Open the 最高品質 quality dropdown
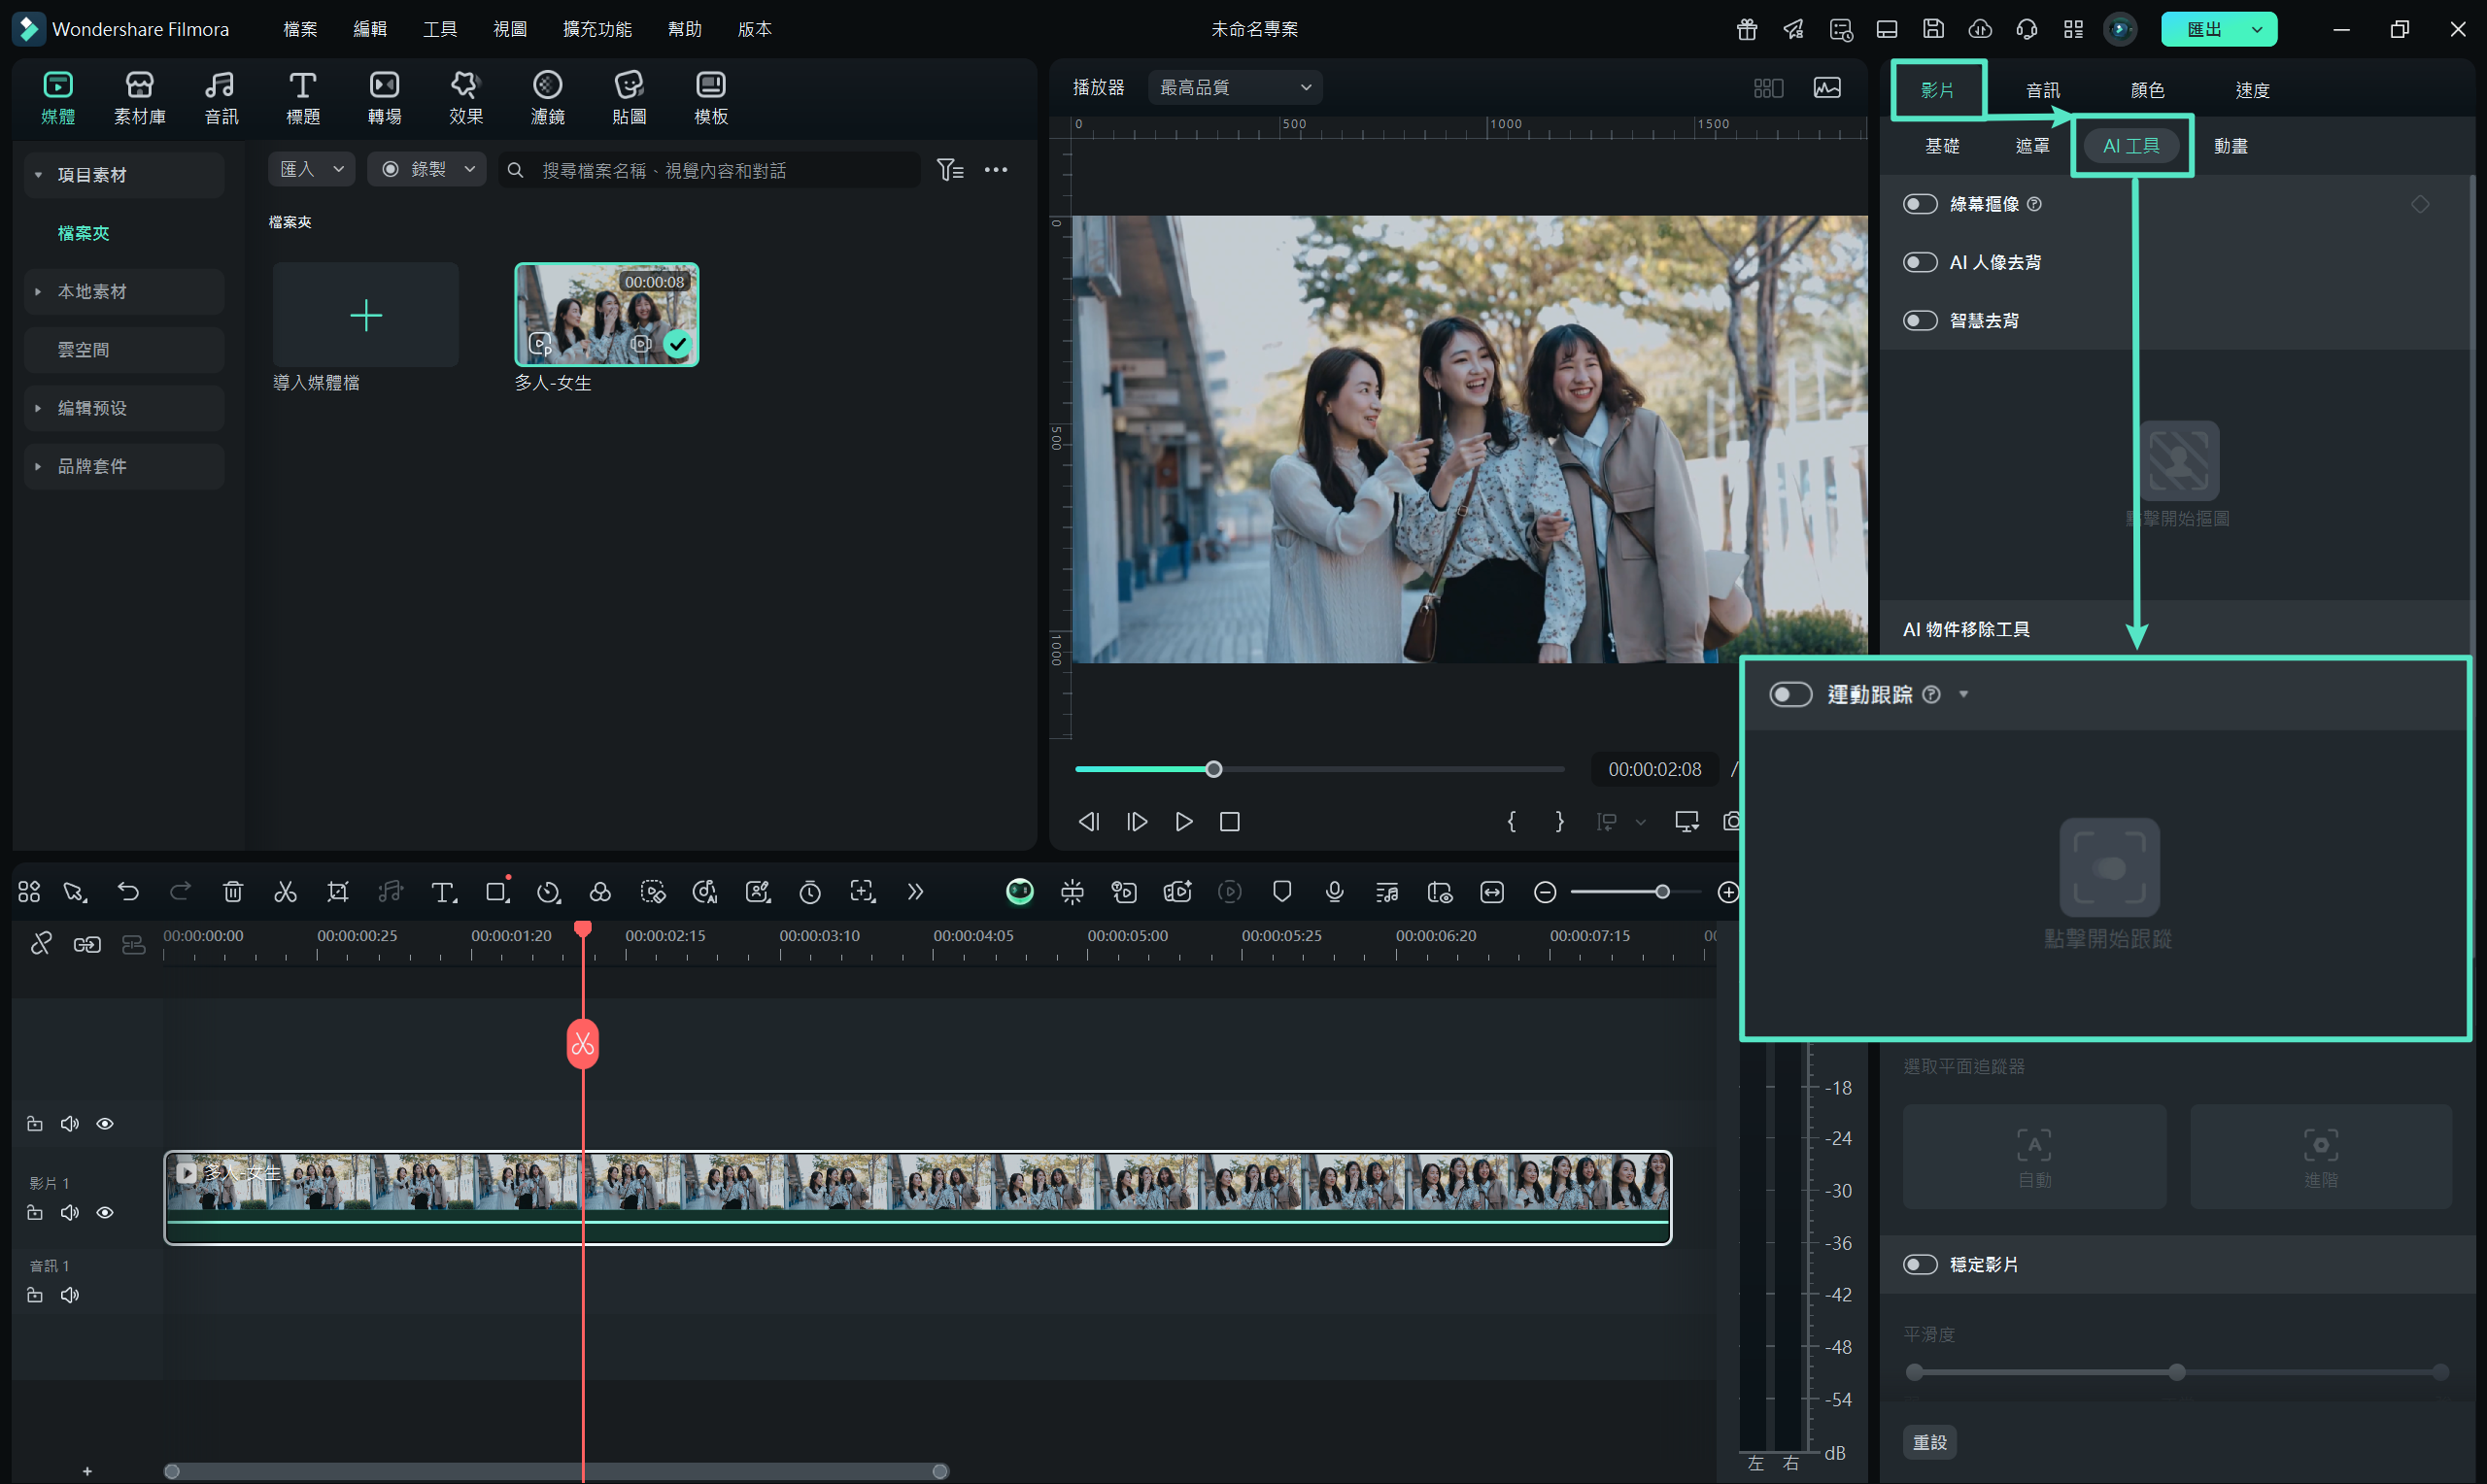This screenshot has height=1484, width=2487. point(1235,87)
